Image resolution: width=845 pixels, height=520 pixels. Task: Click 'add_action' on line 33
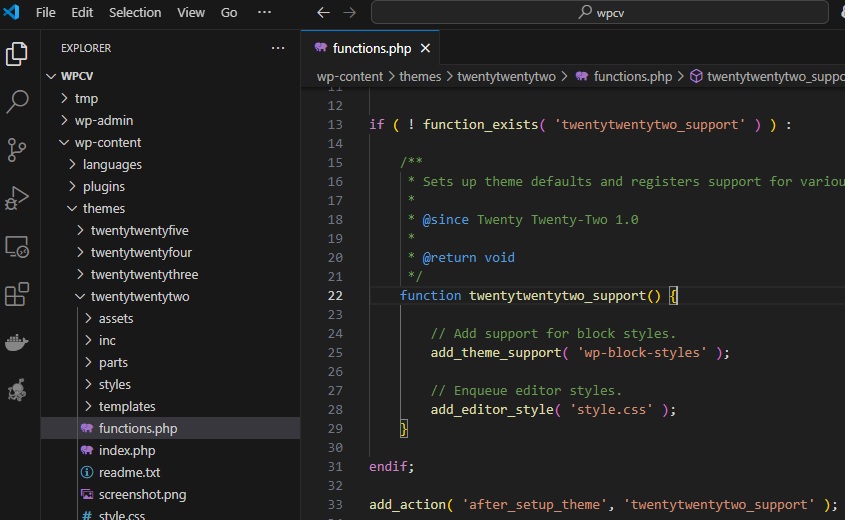(x=407, y=505)
